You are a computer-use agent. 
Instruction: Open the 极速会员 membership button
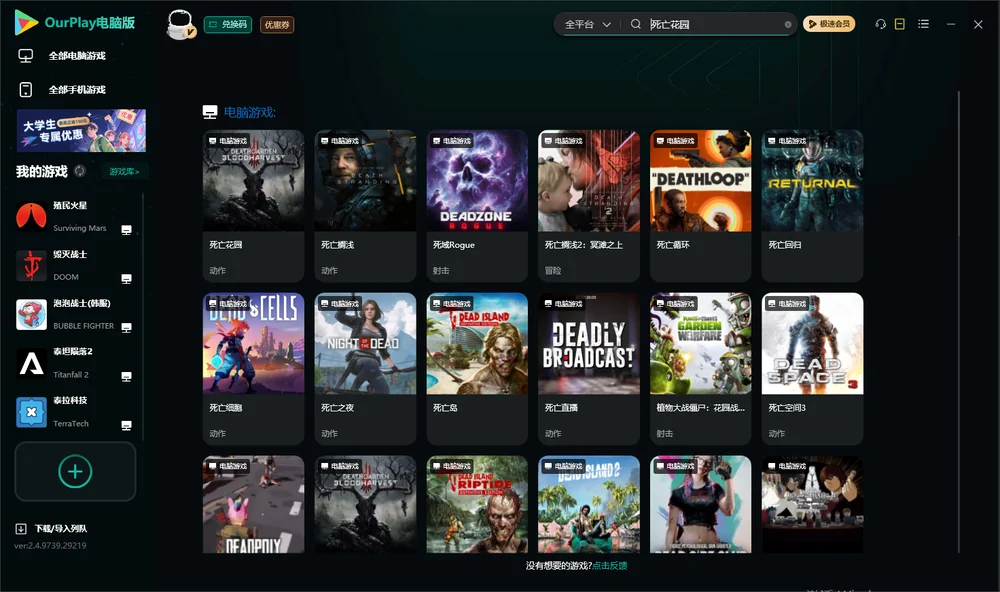tap(828, 24)
